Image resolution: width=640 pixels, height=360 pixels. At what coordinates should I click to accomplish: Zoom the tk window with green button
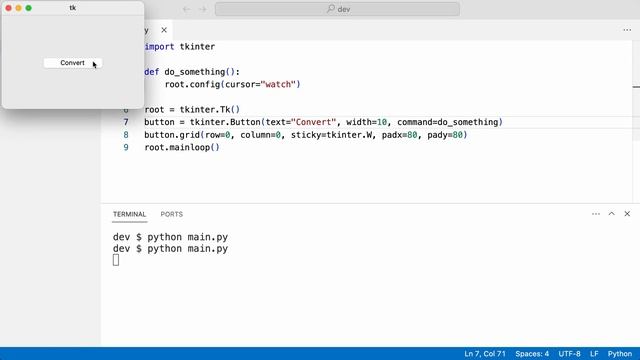[29, 8]
